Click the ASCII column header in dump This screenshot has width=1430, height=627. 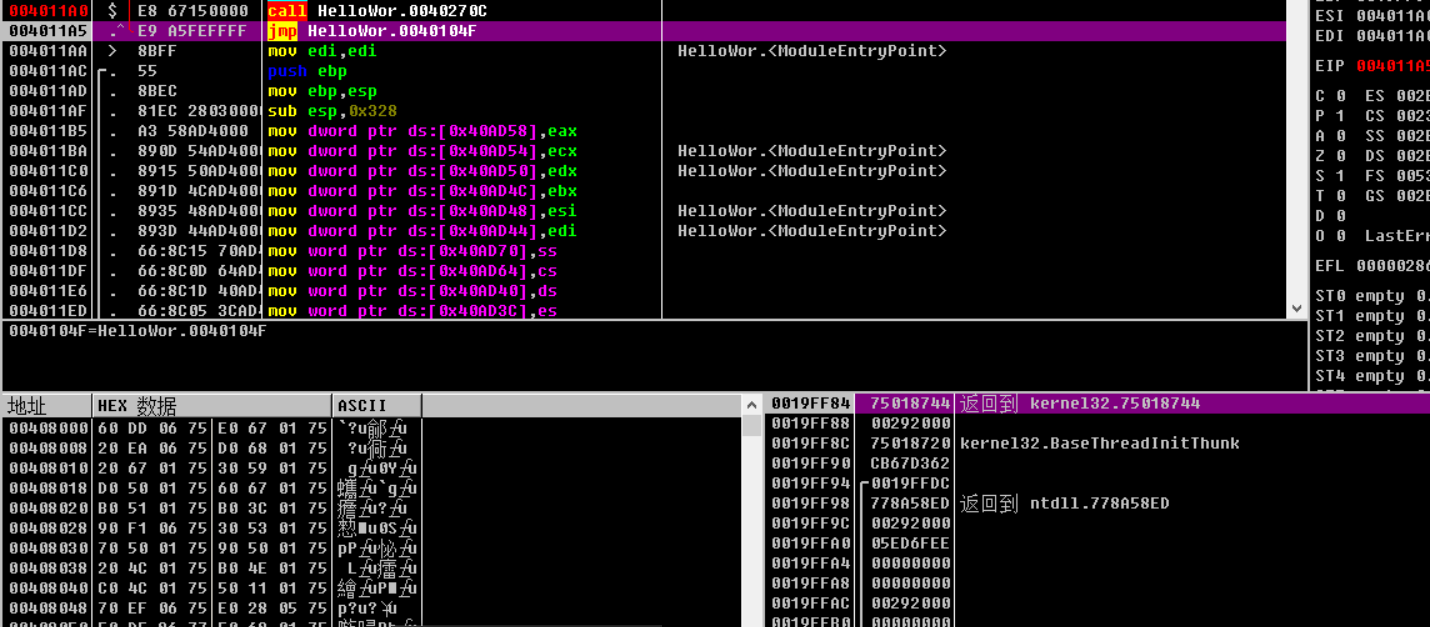pos(377,405)
